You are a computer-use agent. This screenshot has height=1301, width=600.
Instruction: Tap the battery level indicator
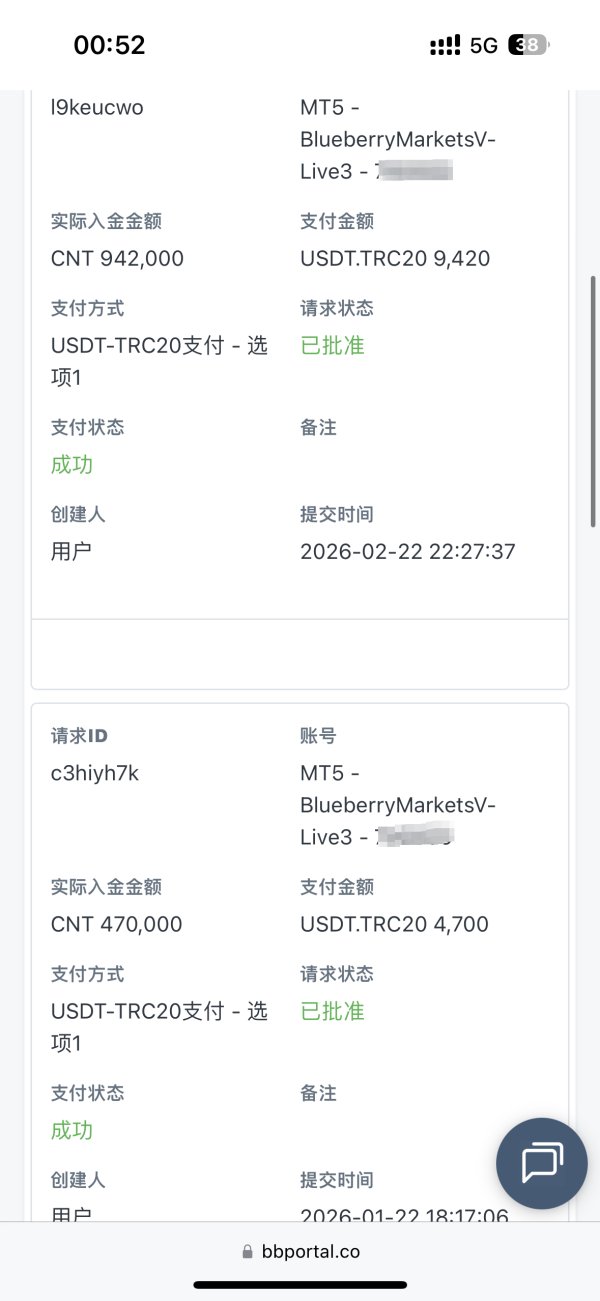pyautogui.click(x=528, y=45)
